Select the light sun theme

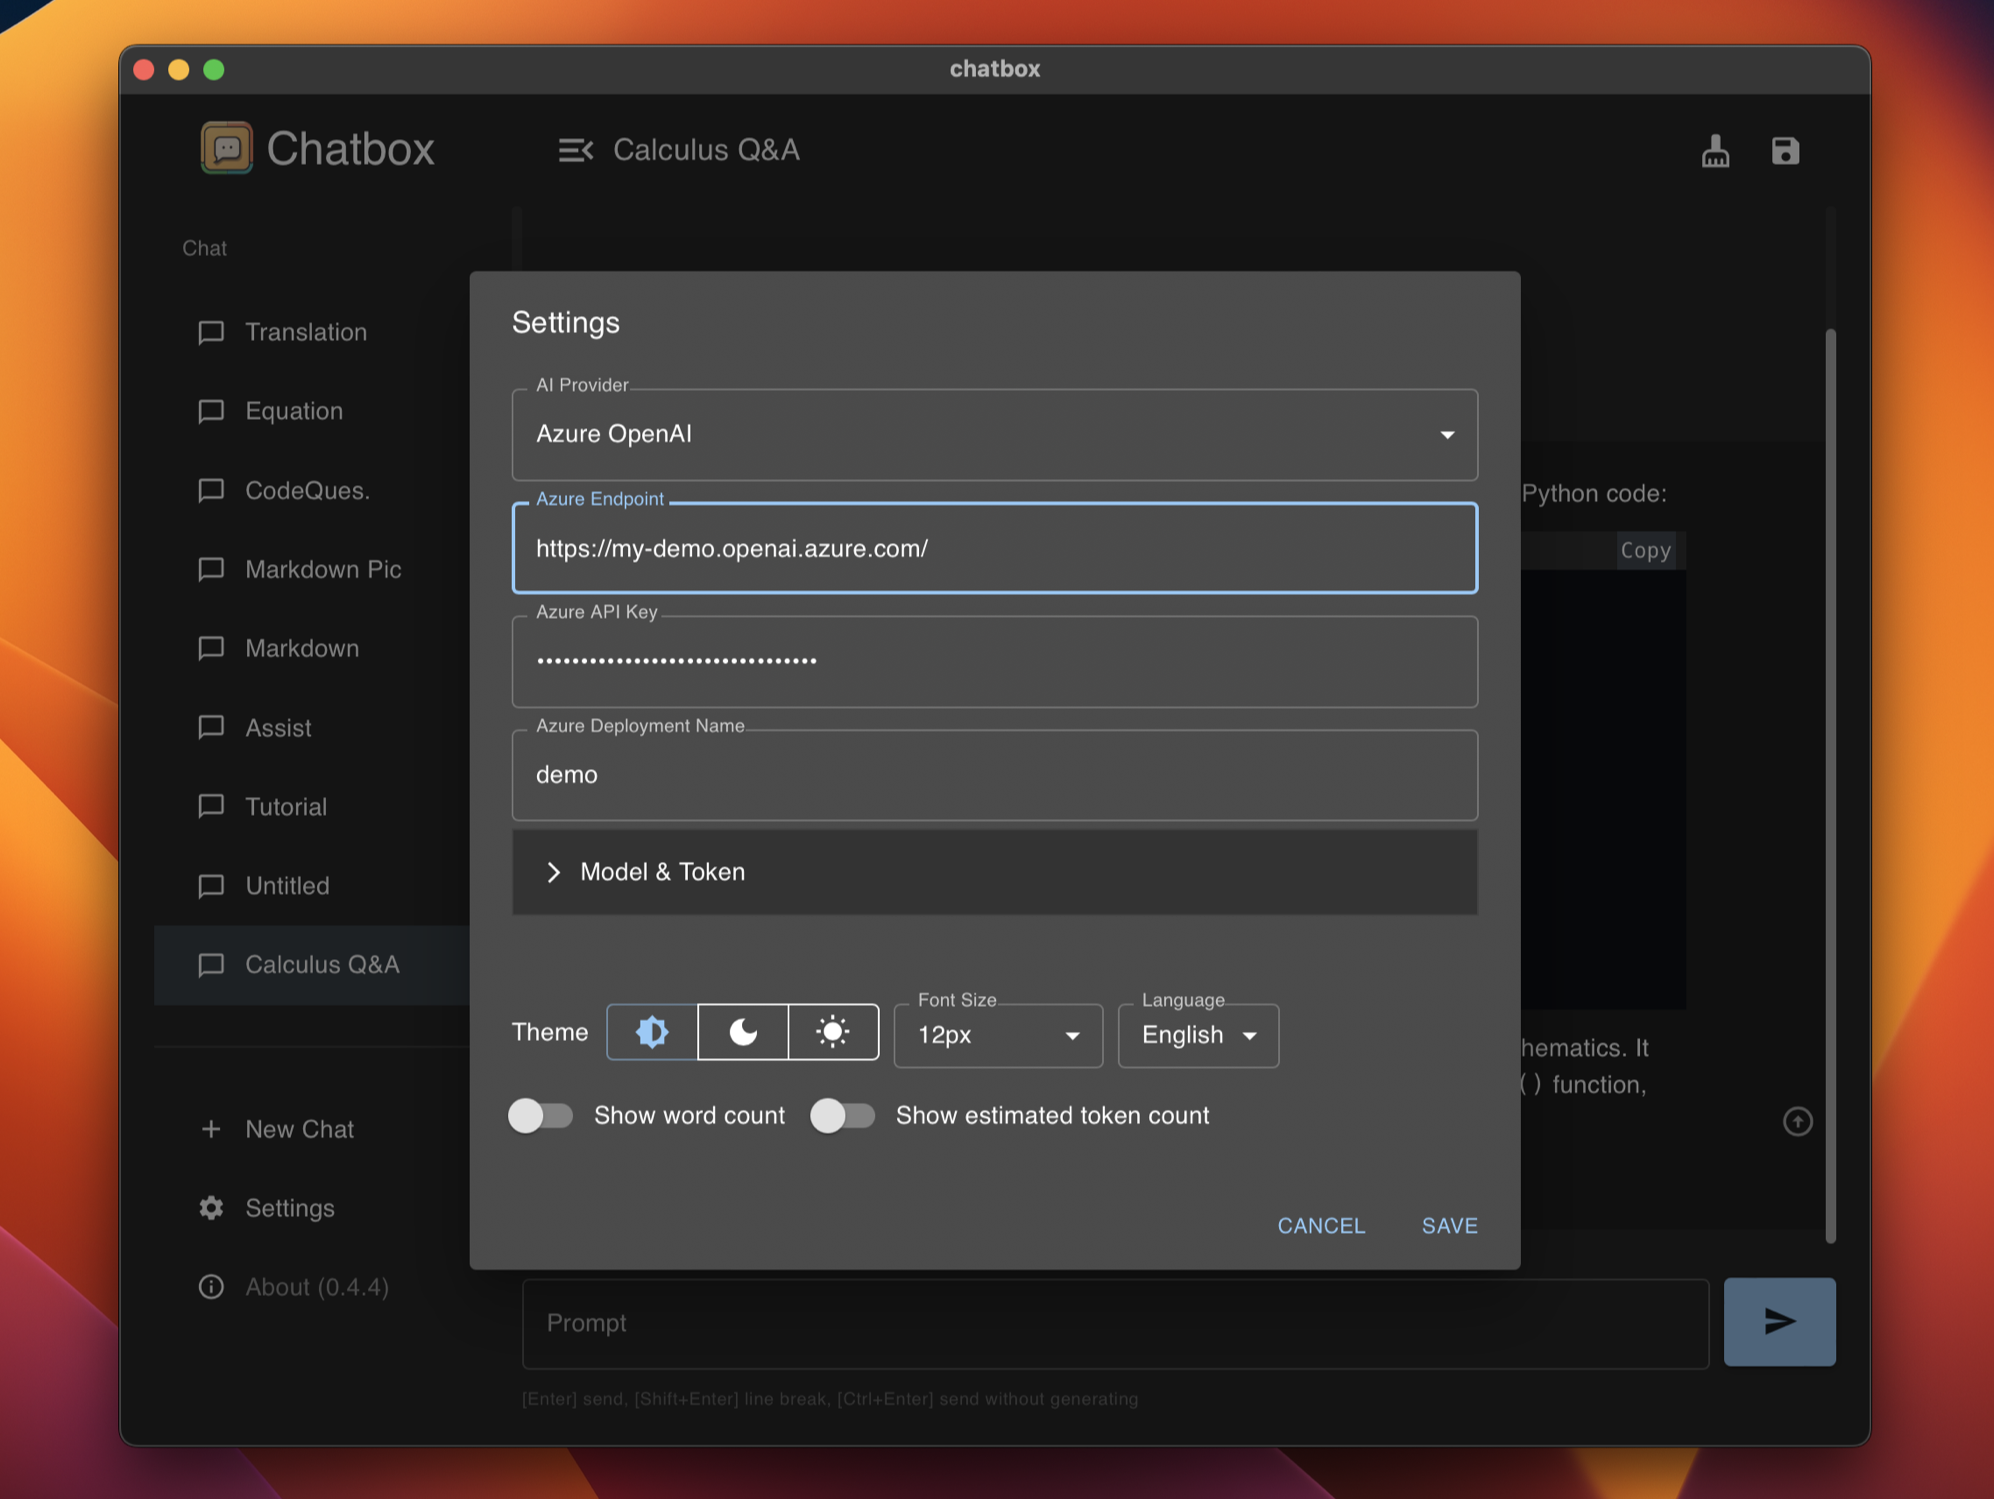(833, 1031)
